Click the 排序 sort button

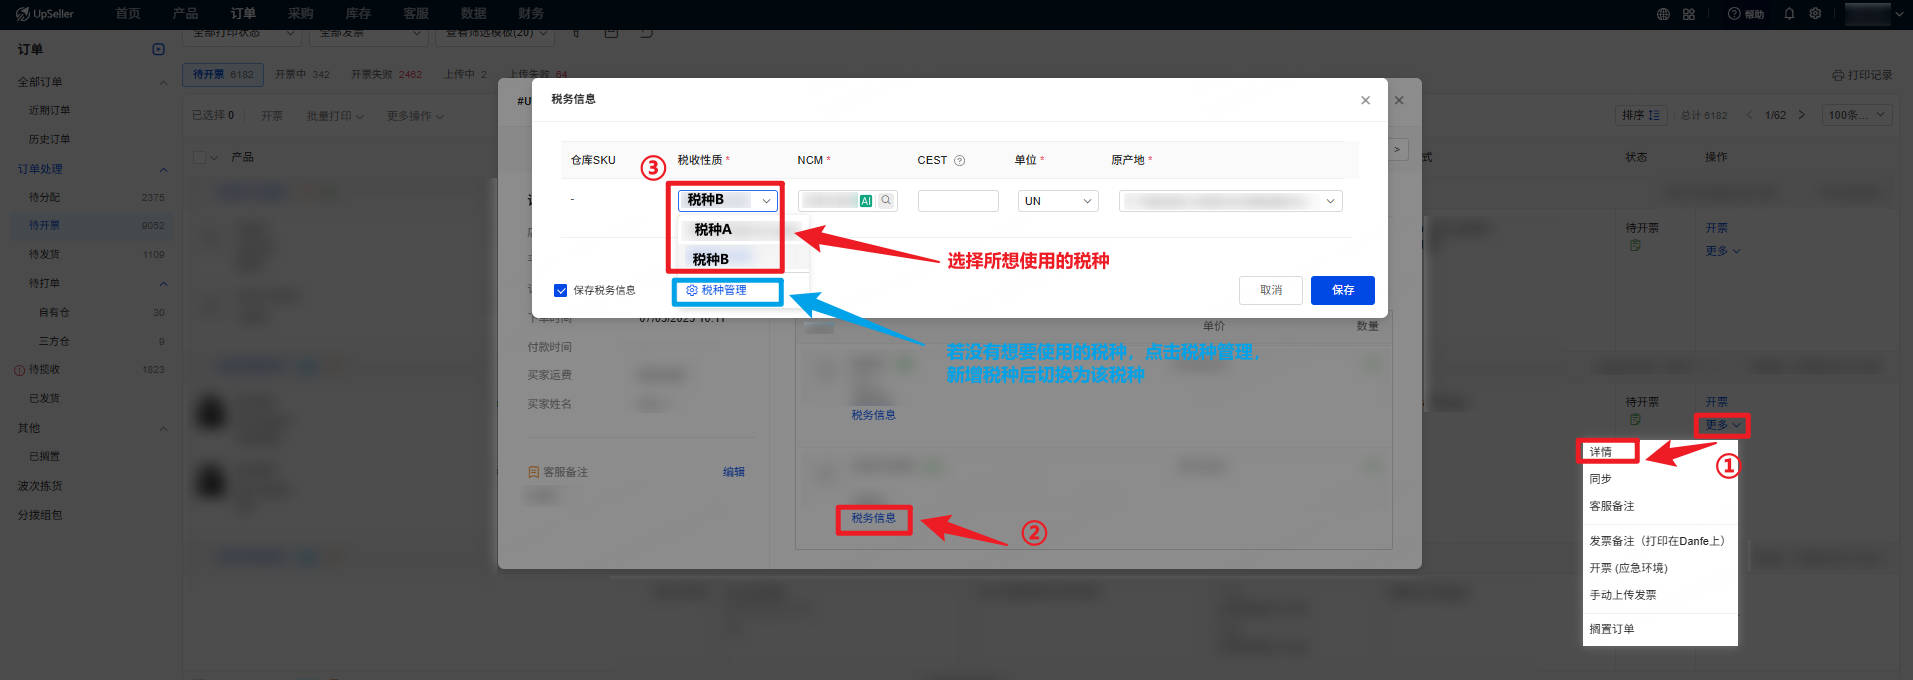1641,115
